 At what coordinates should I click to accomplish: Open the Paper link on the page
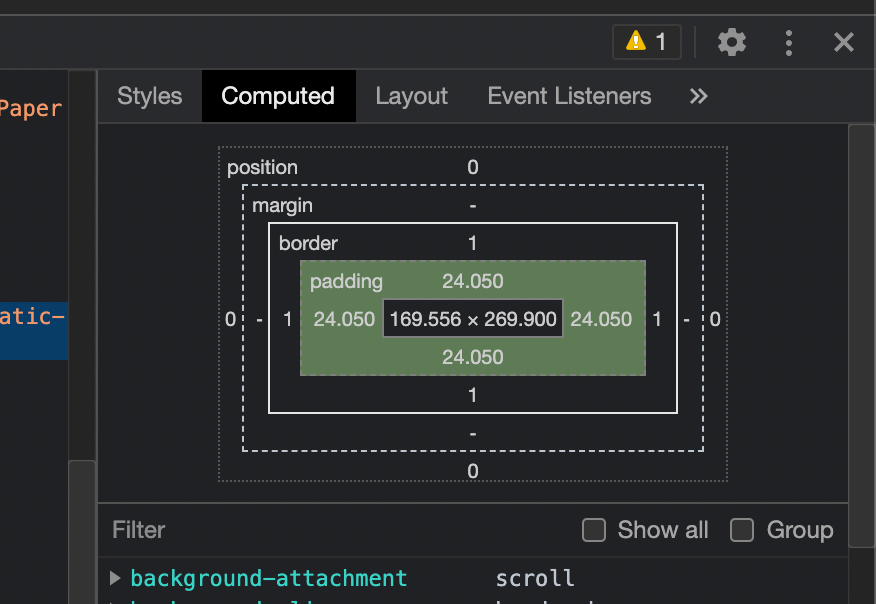click(31, 108)
